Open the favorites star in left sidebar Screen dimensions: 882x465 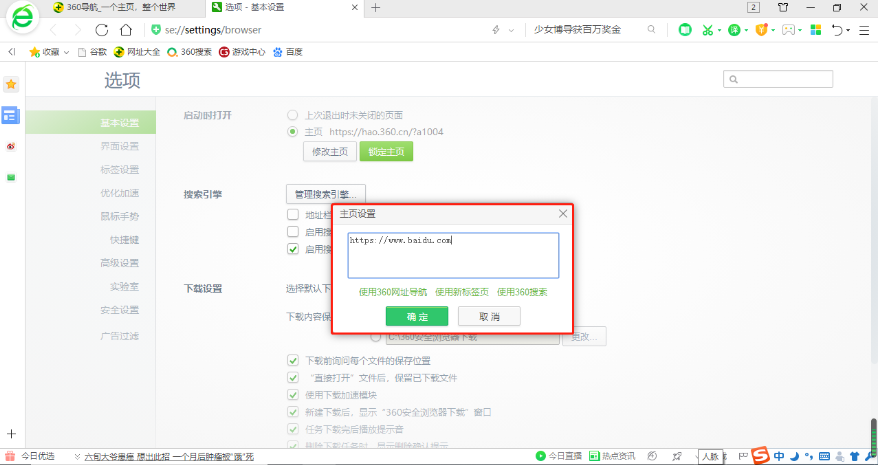click(x=11, y=85)
